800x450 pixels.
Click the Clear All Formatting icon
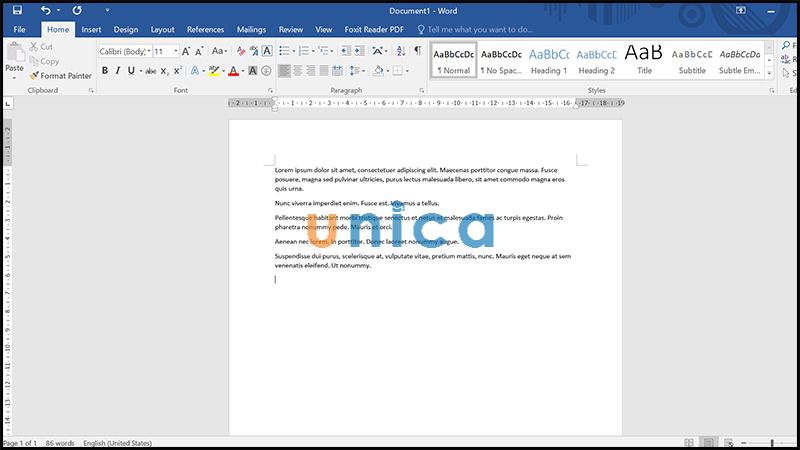[241, 51]
